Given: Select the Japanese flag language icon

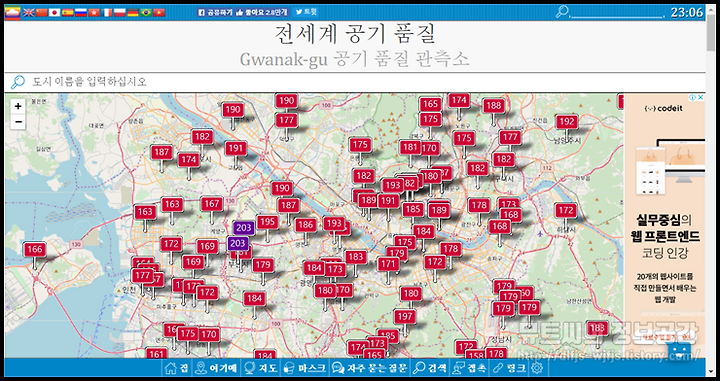Looking at the screenshot, I should pyautogui.click(x=55, y=12).
